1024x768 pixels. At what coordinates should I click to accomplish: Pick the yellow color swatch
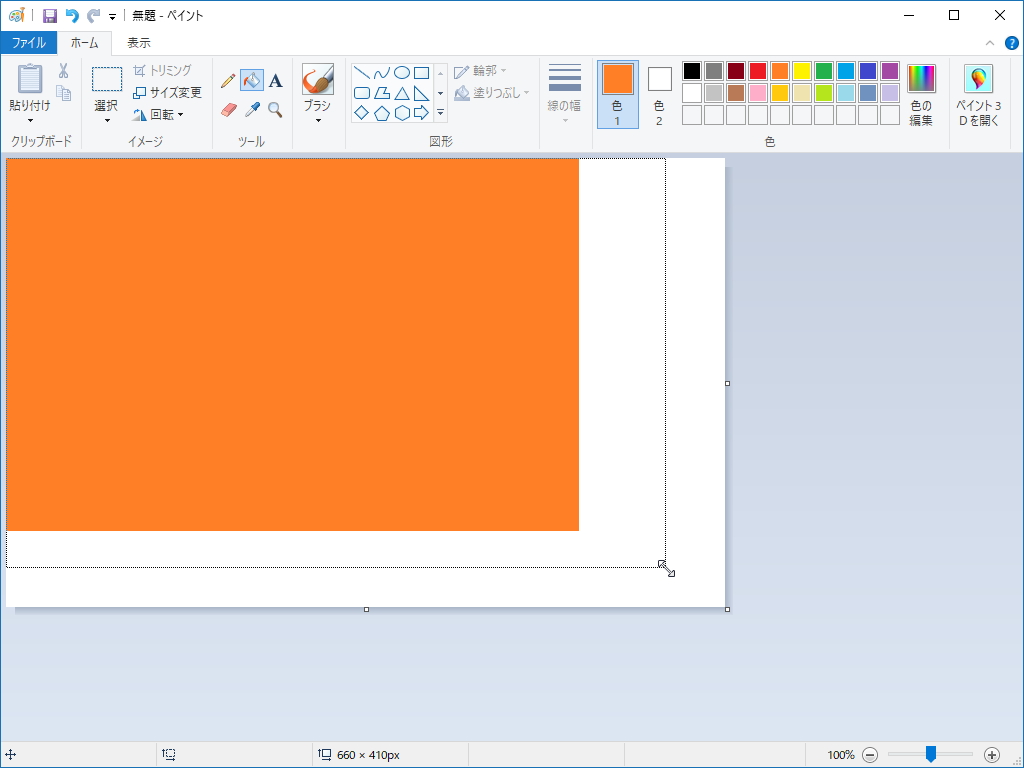[801, 71]
